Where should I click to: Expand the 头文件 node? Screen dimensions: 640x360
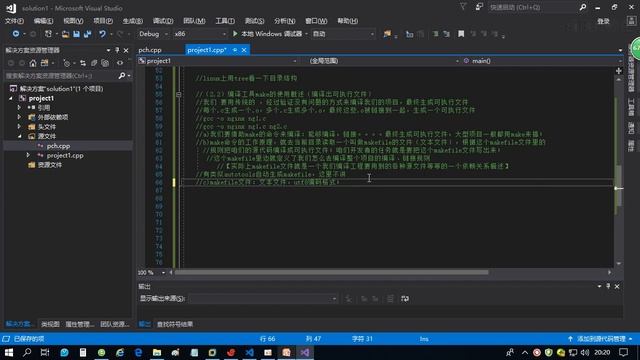[19, 127]
